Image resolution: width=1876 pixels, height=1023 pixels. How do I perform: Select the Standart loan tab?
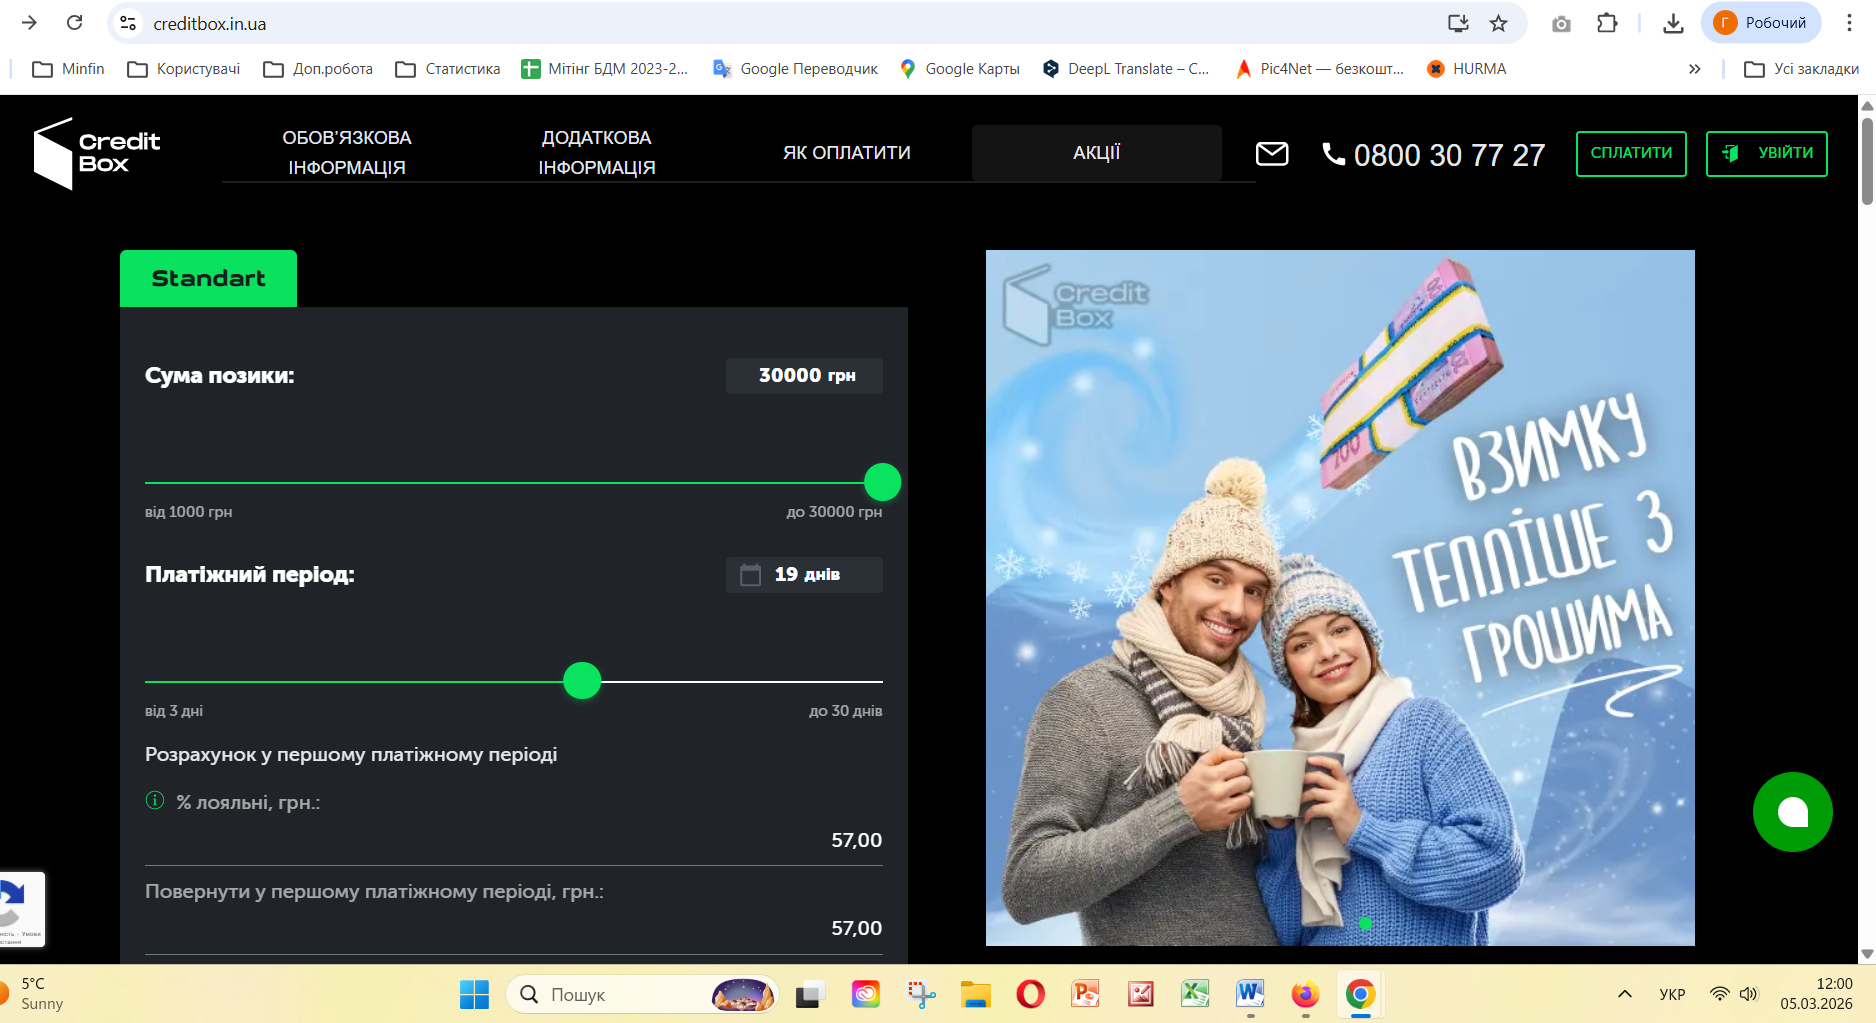click(x=208, y=278)
